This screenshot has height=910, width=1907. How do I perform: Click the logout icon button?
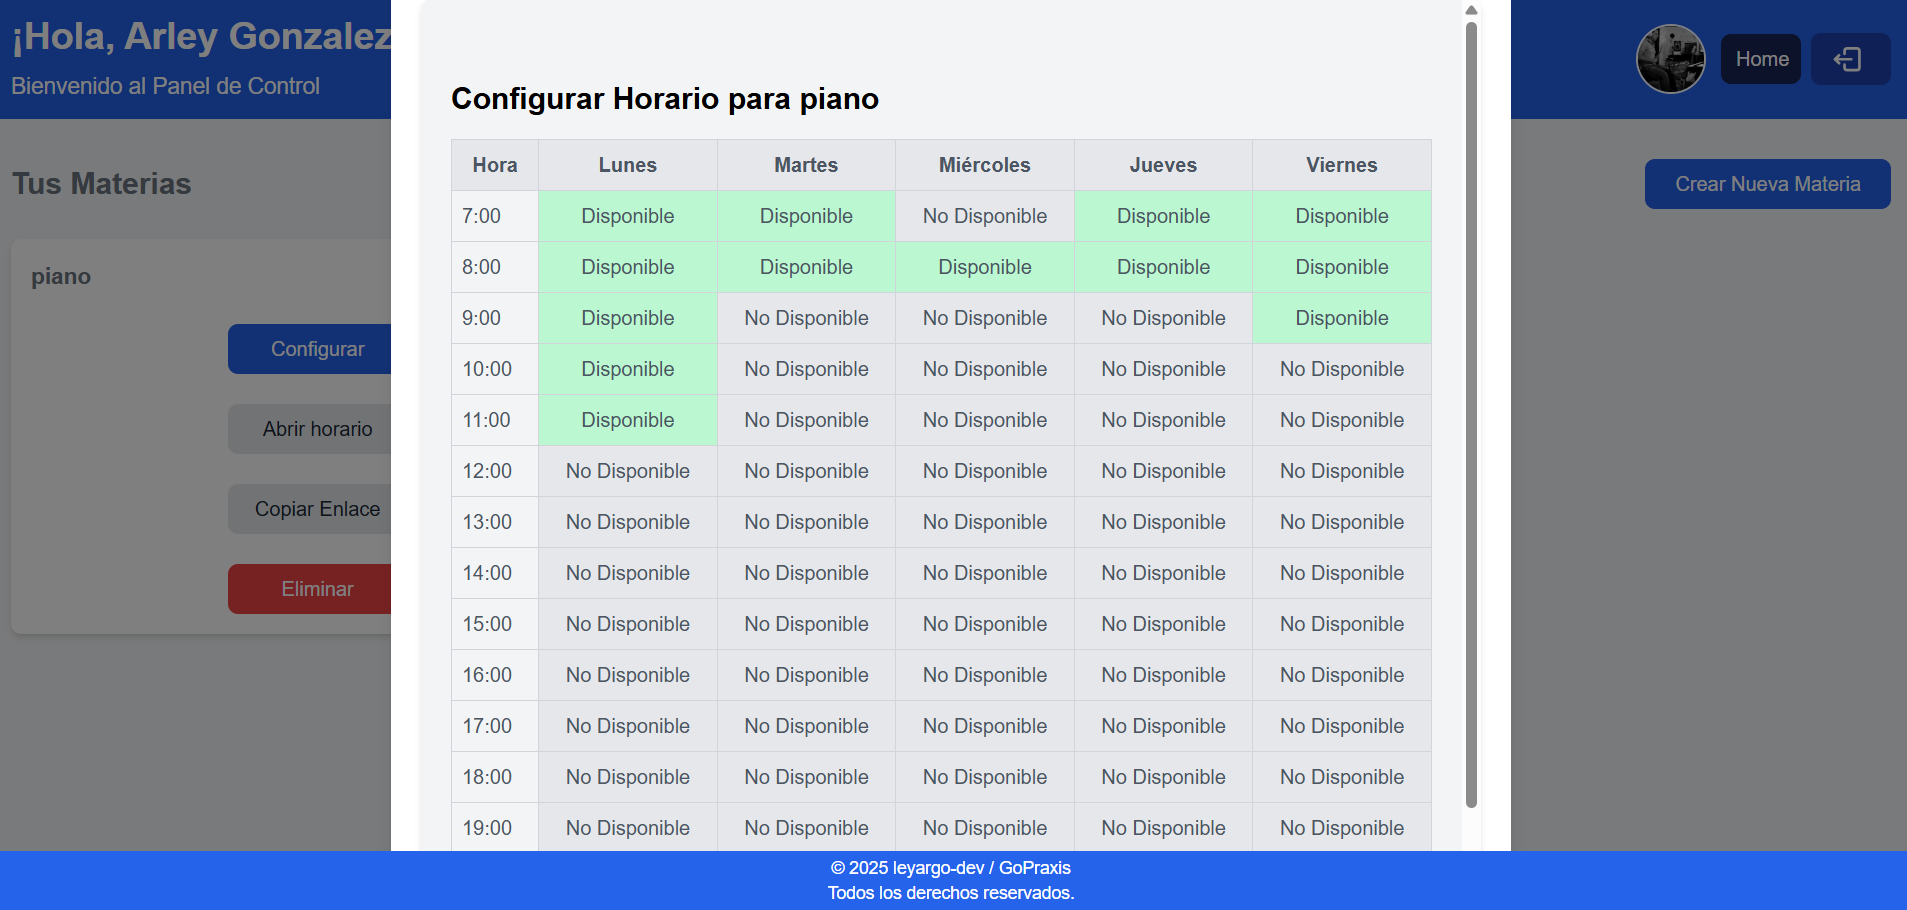click(x=1849, y=59)
